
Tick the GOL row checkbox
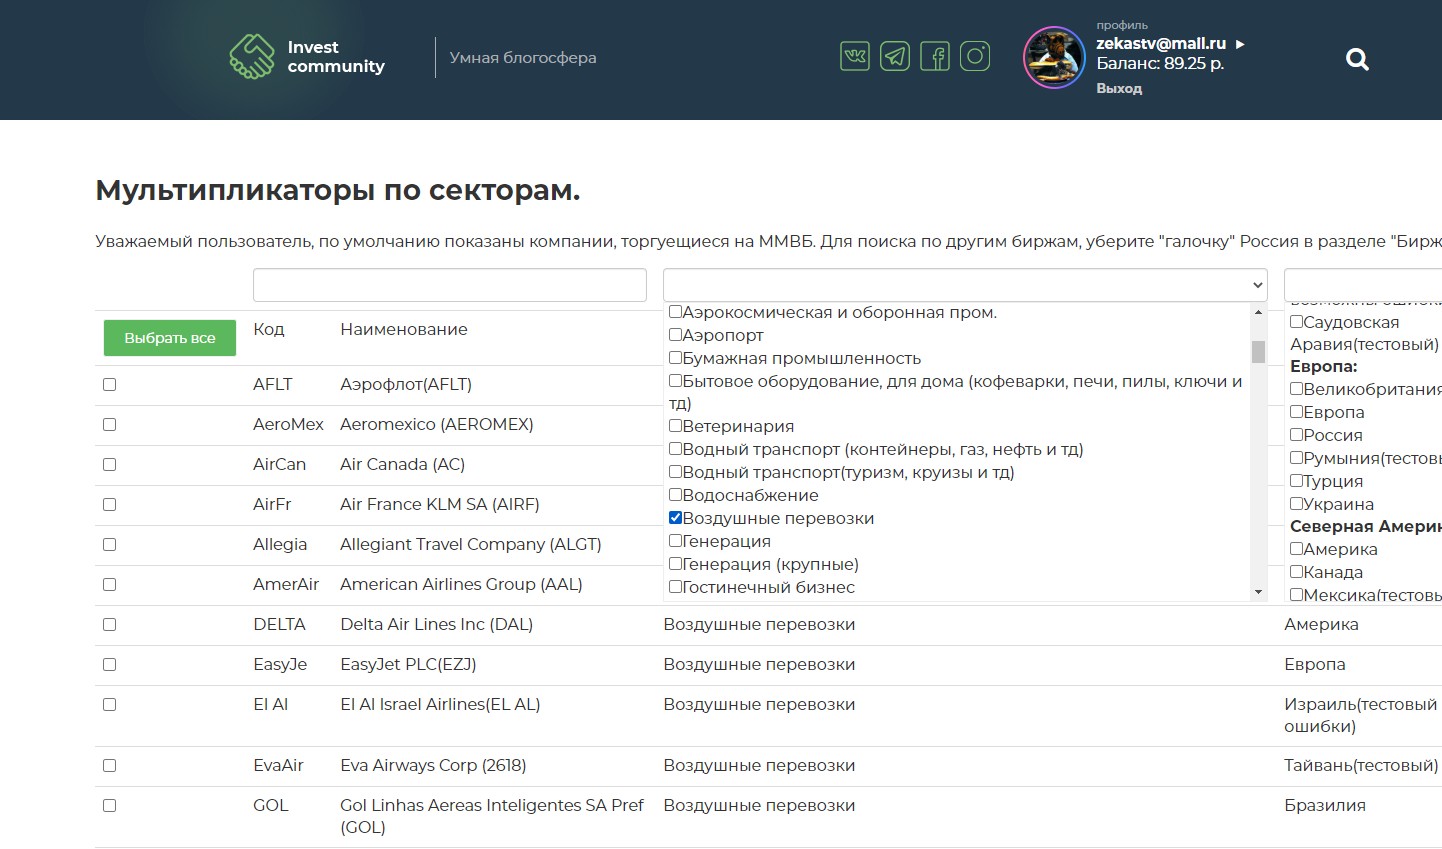(110, 806)
